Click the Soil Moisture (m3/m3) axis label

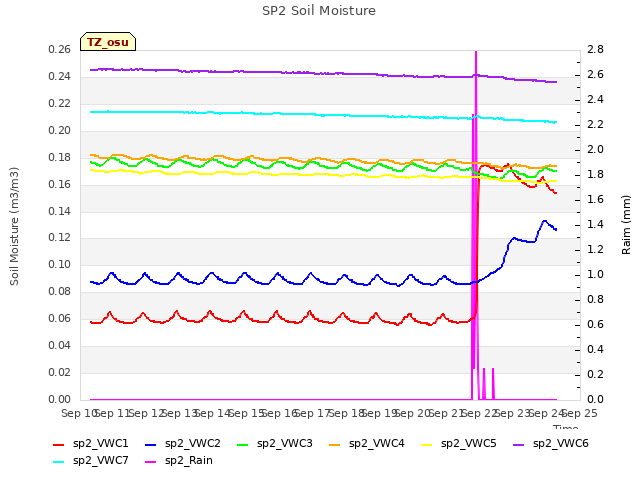(x=14, y=226)
